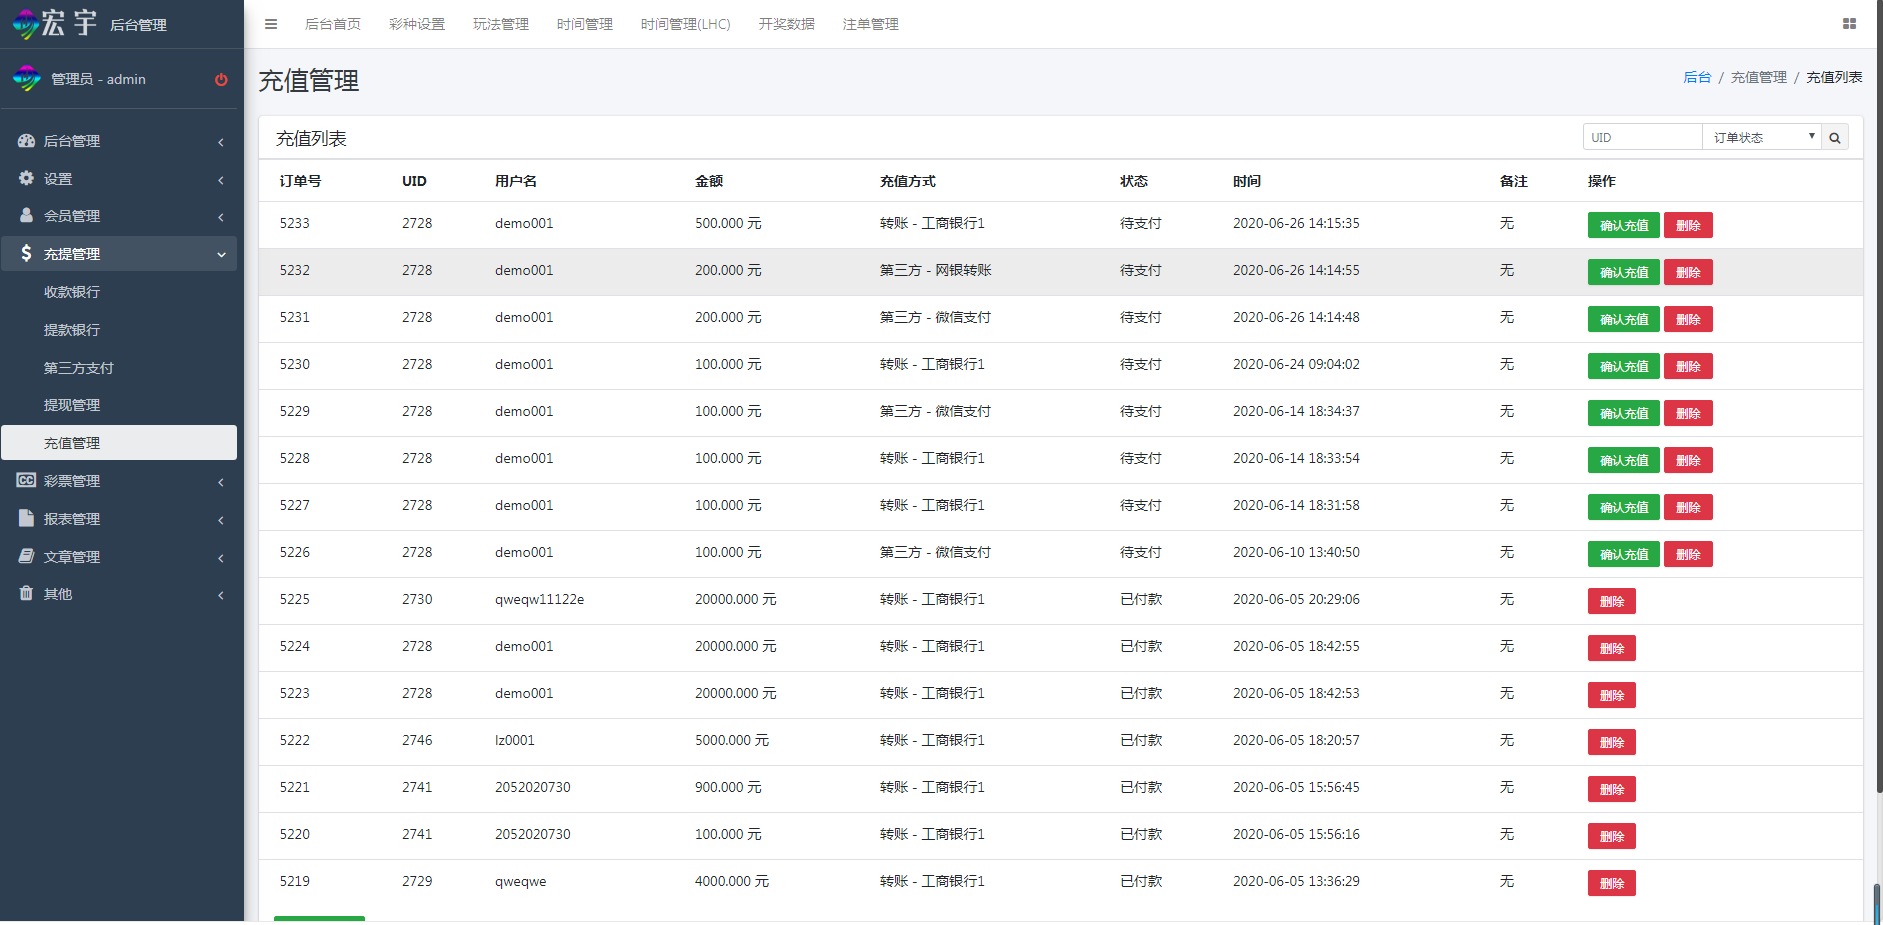
Task: Click the 报表管理 file icon
Action: click(27, 518)
